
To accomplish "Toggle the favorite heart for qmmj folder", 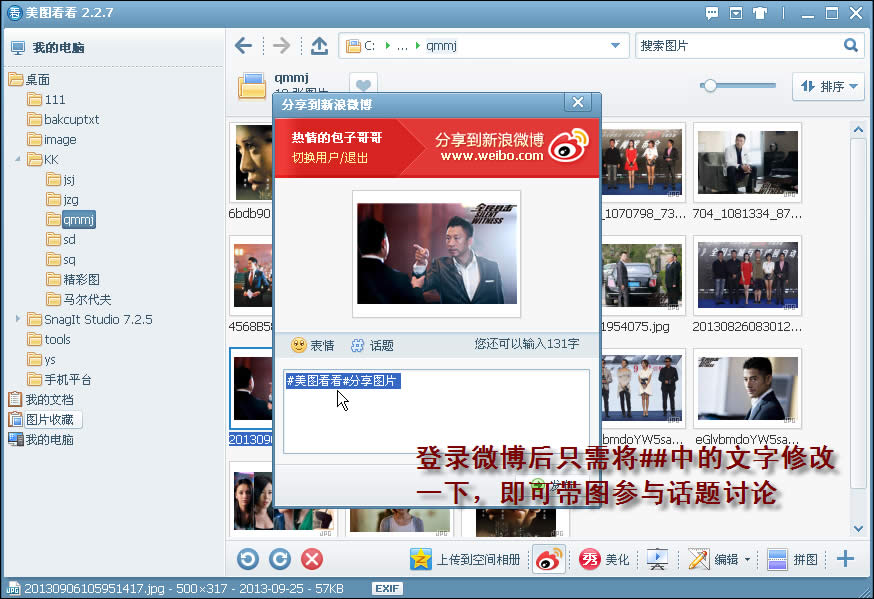I will tap(363, 85).
